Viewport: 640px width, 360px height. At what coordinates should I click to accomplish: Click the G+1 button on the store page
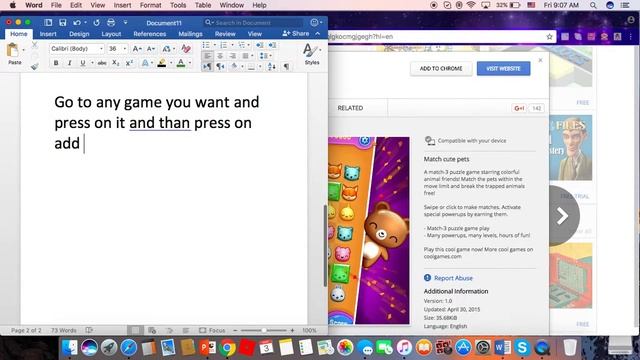[519, 108]
